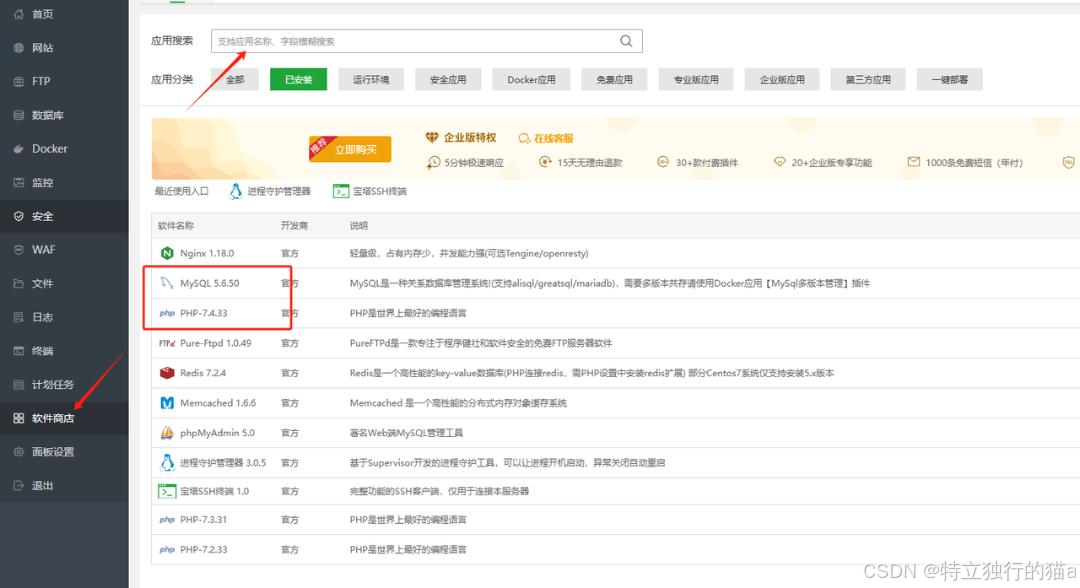Screen dimensions: 1080x588
Task: Click the Memcached blue M icon
Action: (167, 403)
